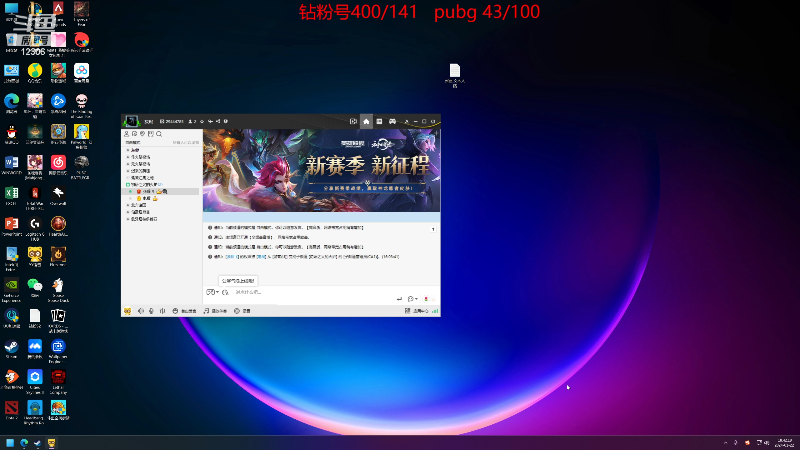Click the YY channel avatar logo in title bar
The width and height of the screenshot is (800, 450).
tap(131, 121)
